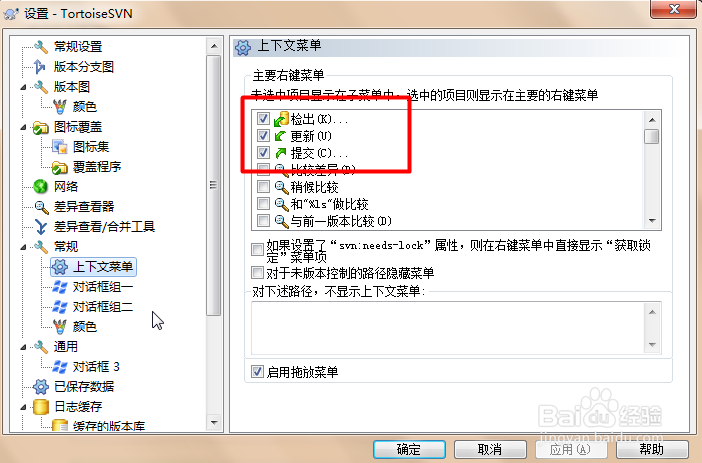Open 已保存数据 gear icon
This screenshot has width=702, height=463.
coord(40,386)
